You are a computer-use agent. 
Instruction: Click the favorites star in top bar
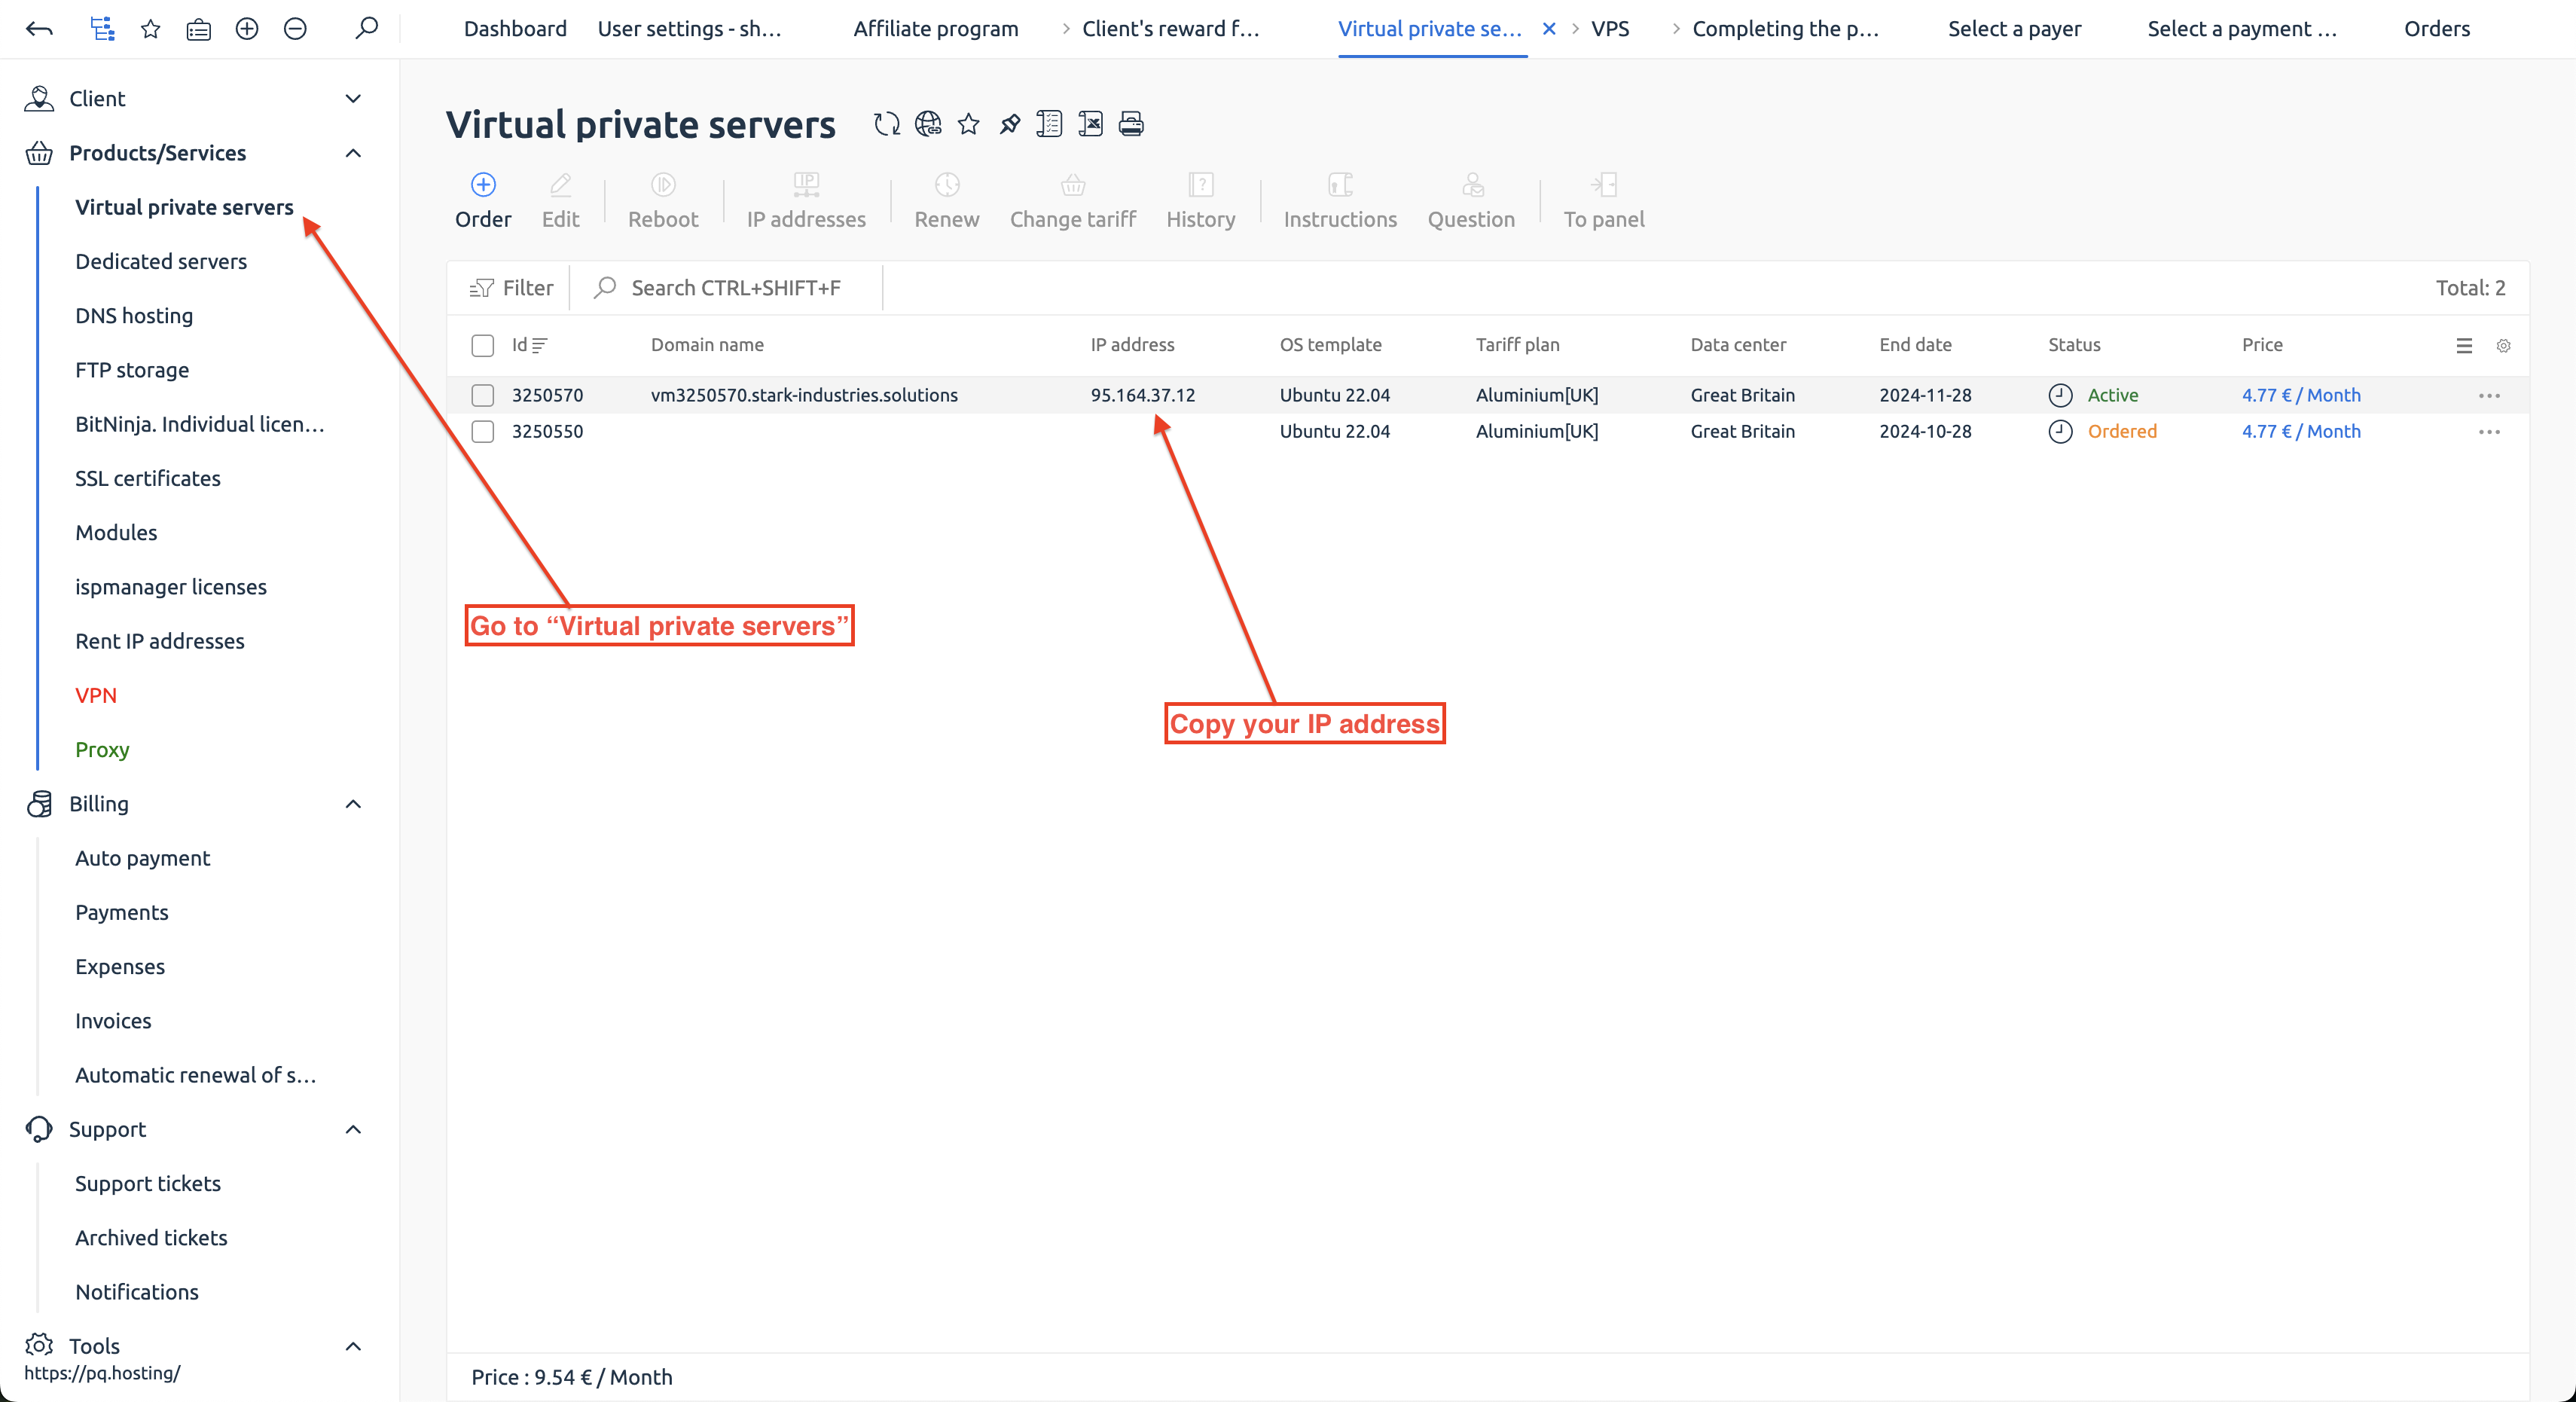click(150, 29)
